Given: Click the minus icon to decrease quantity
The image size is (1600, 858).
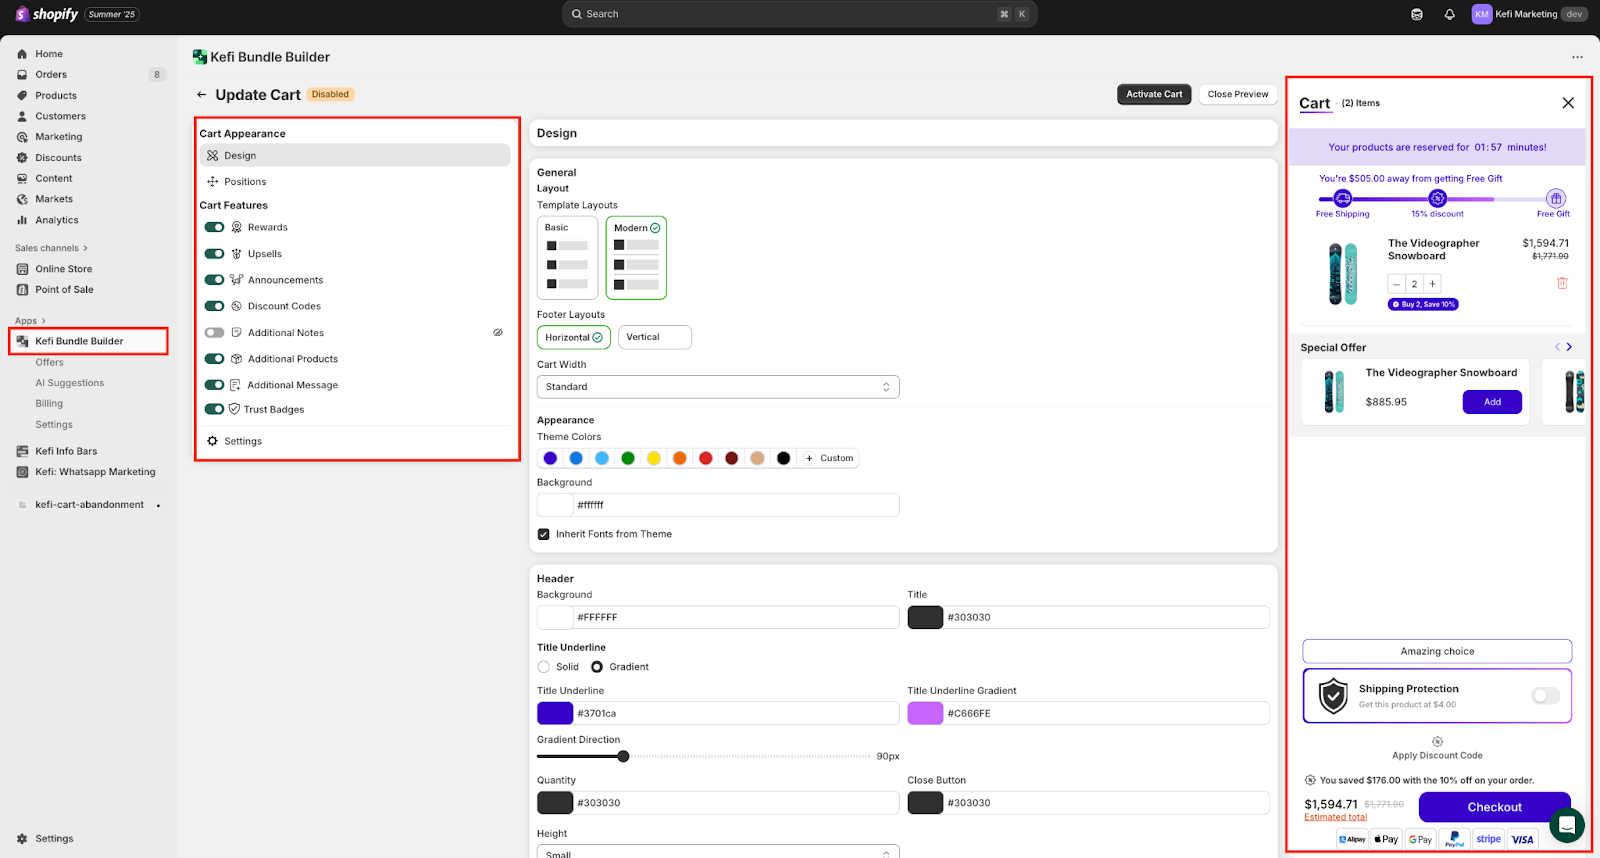Looking at the screenshot, I should [x=1397, y=284].
